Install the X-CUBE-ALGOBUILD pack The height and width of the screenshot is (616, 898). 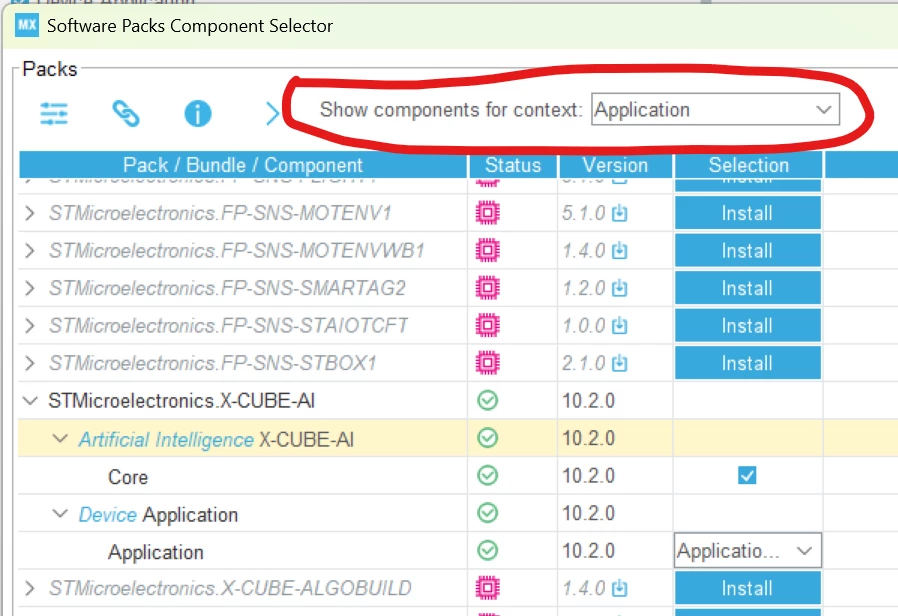point(747,588)
